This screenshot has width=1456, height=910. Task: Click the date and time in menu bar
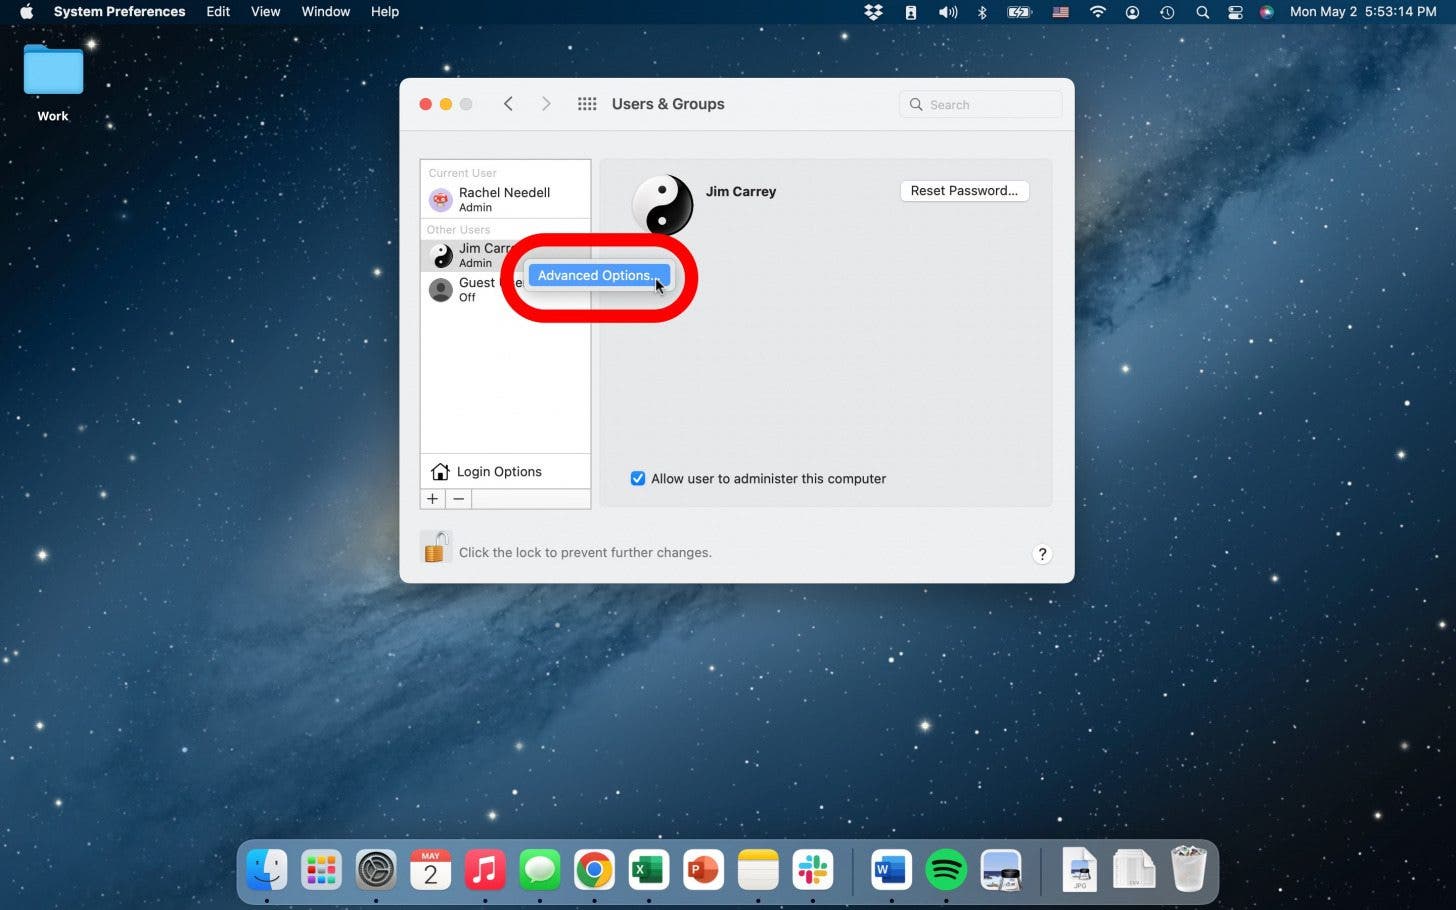(1363, 12)
